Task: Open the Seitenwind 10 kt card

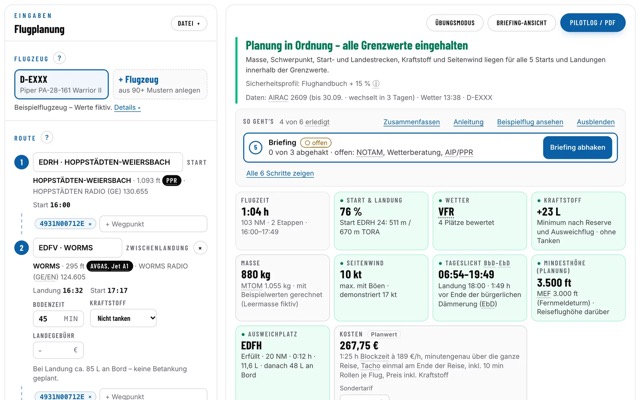Action: pyautogui.click(x=381, y=288)
